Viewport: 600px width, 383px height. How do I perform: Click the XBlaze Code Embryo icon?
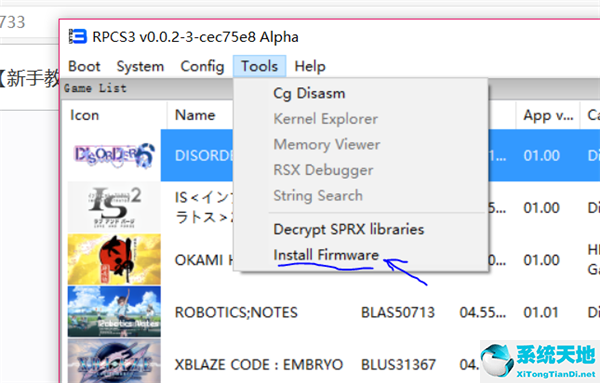click(x=114, y=362)
